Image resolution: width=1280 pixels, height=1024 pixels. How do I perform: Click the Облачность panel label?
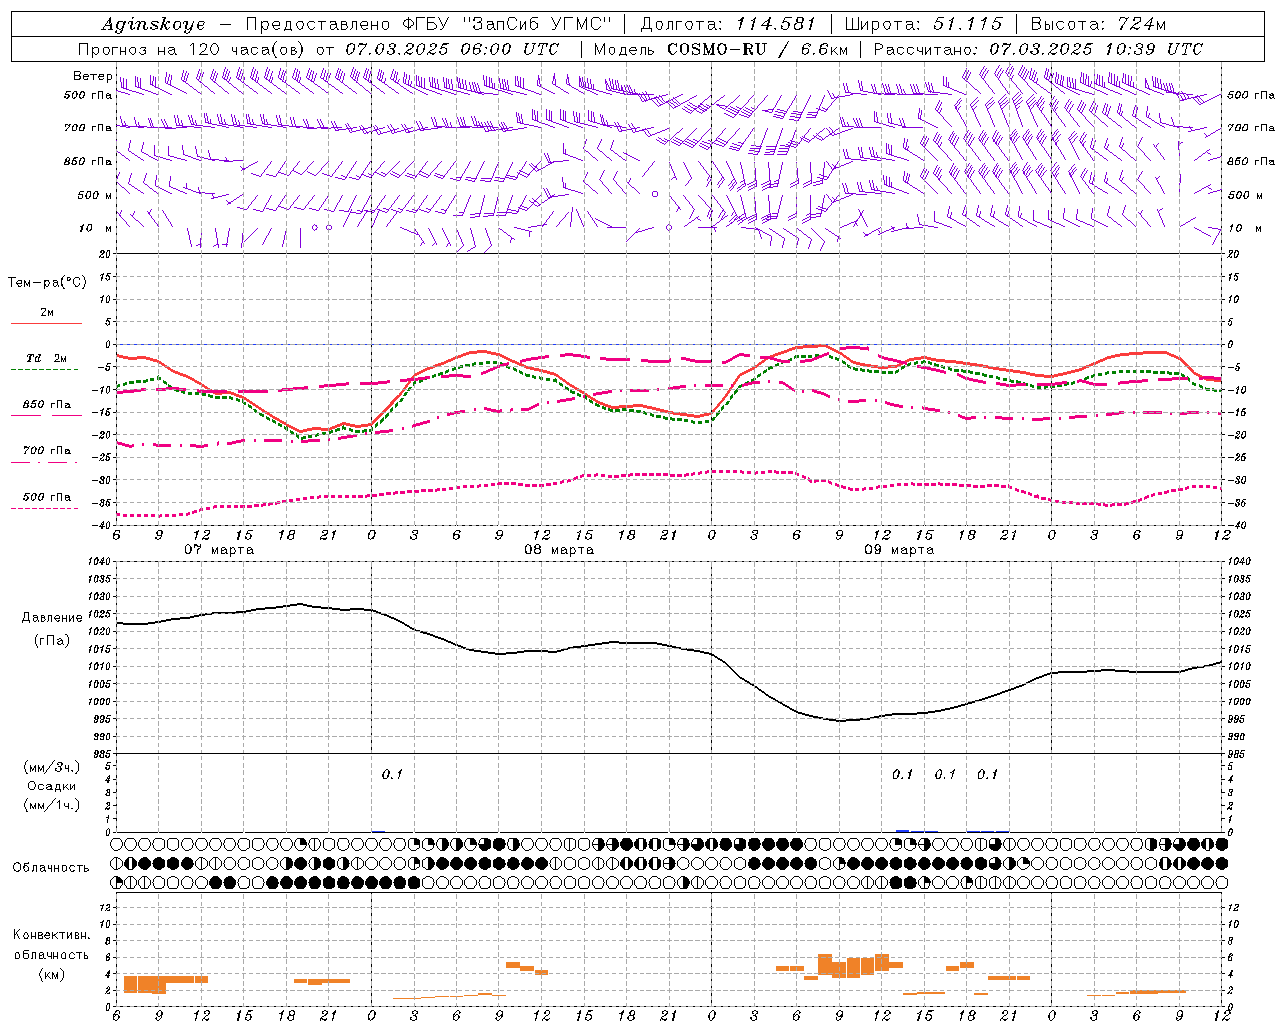[51, 868]
